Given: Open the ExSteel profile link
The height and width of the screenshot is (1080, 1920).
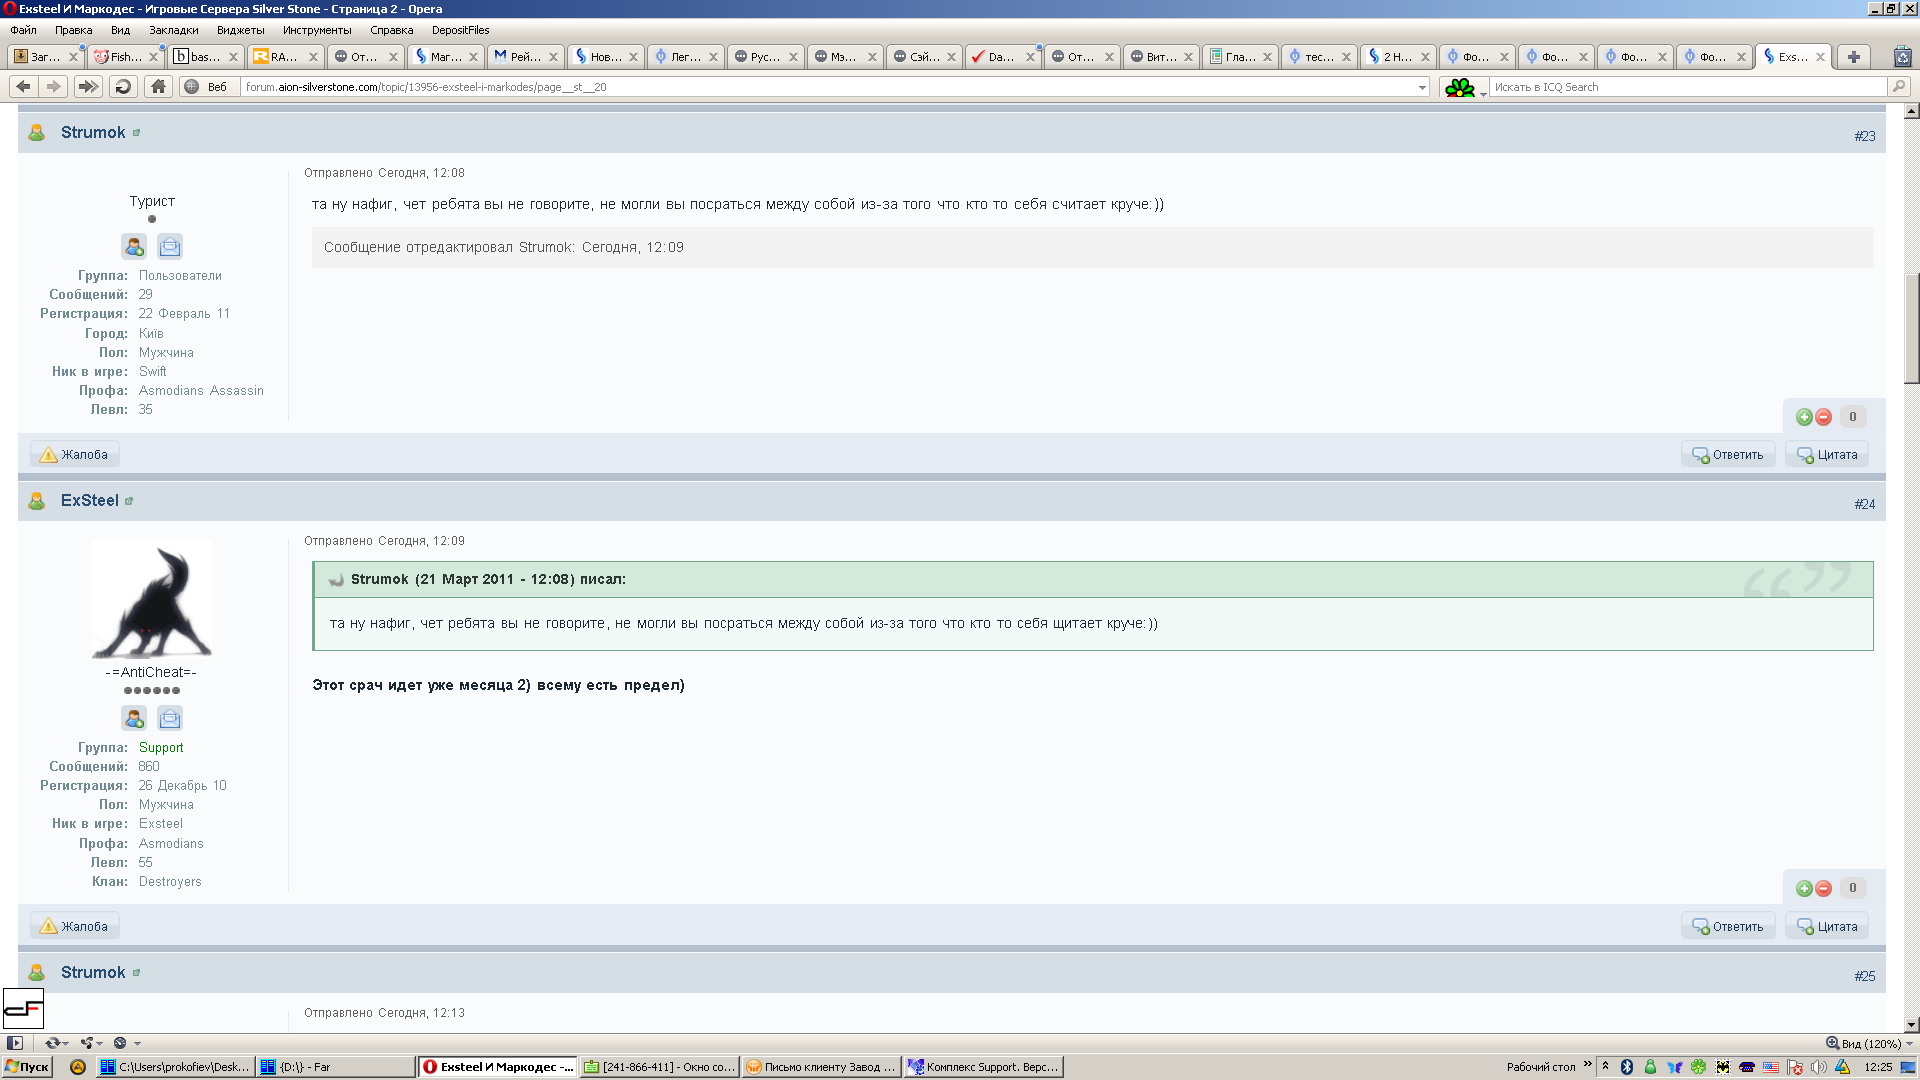Looking at the screenshot, I should coord(89,501).
